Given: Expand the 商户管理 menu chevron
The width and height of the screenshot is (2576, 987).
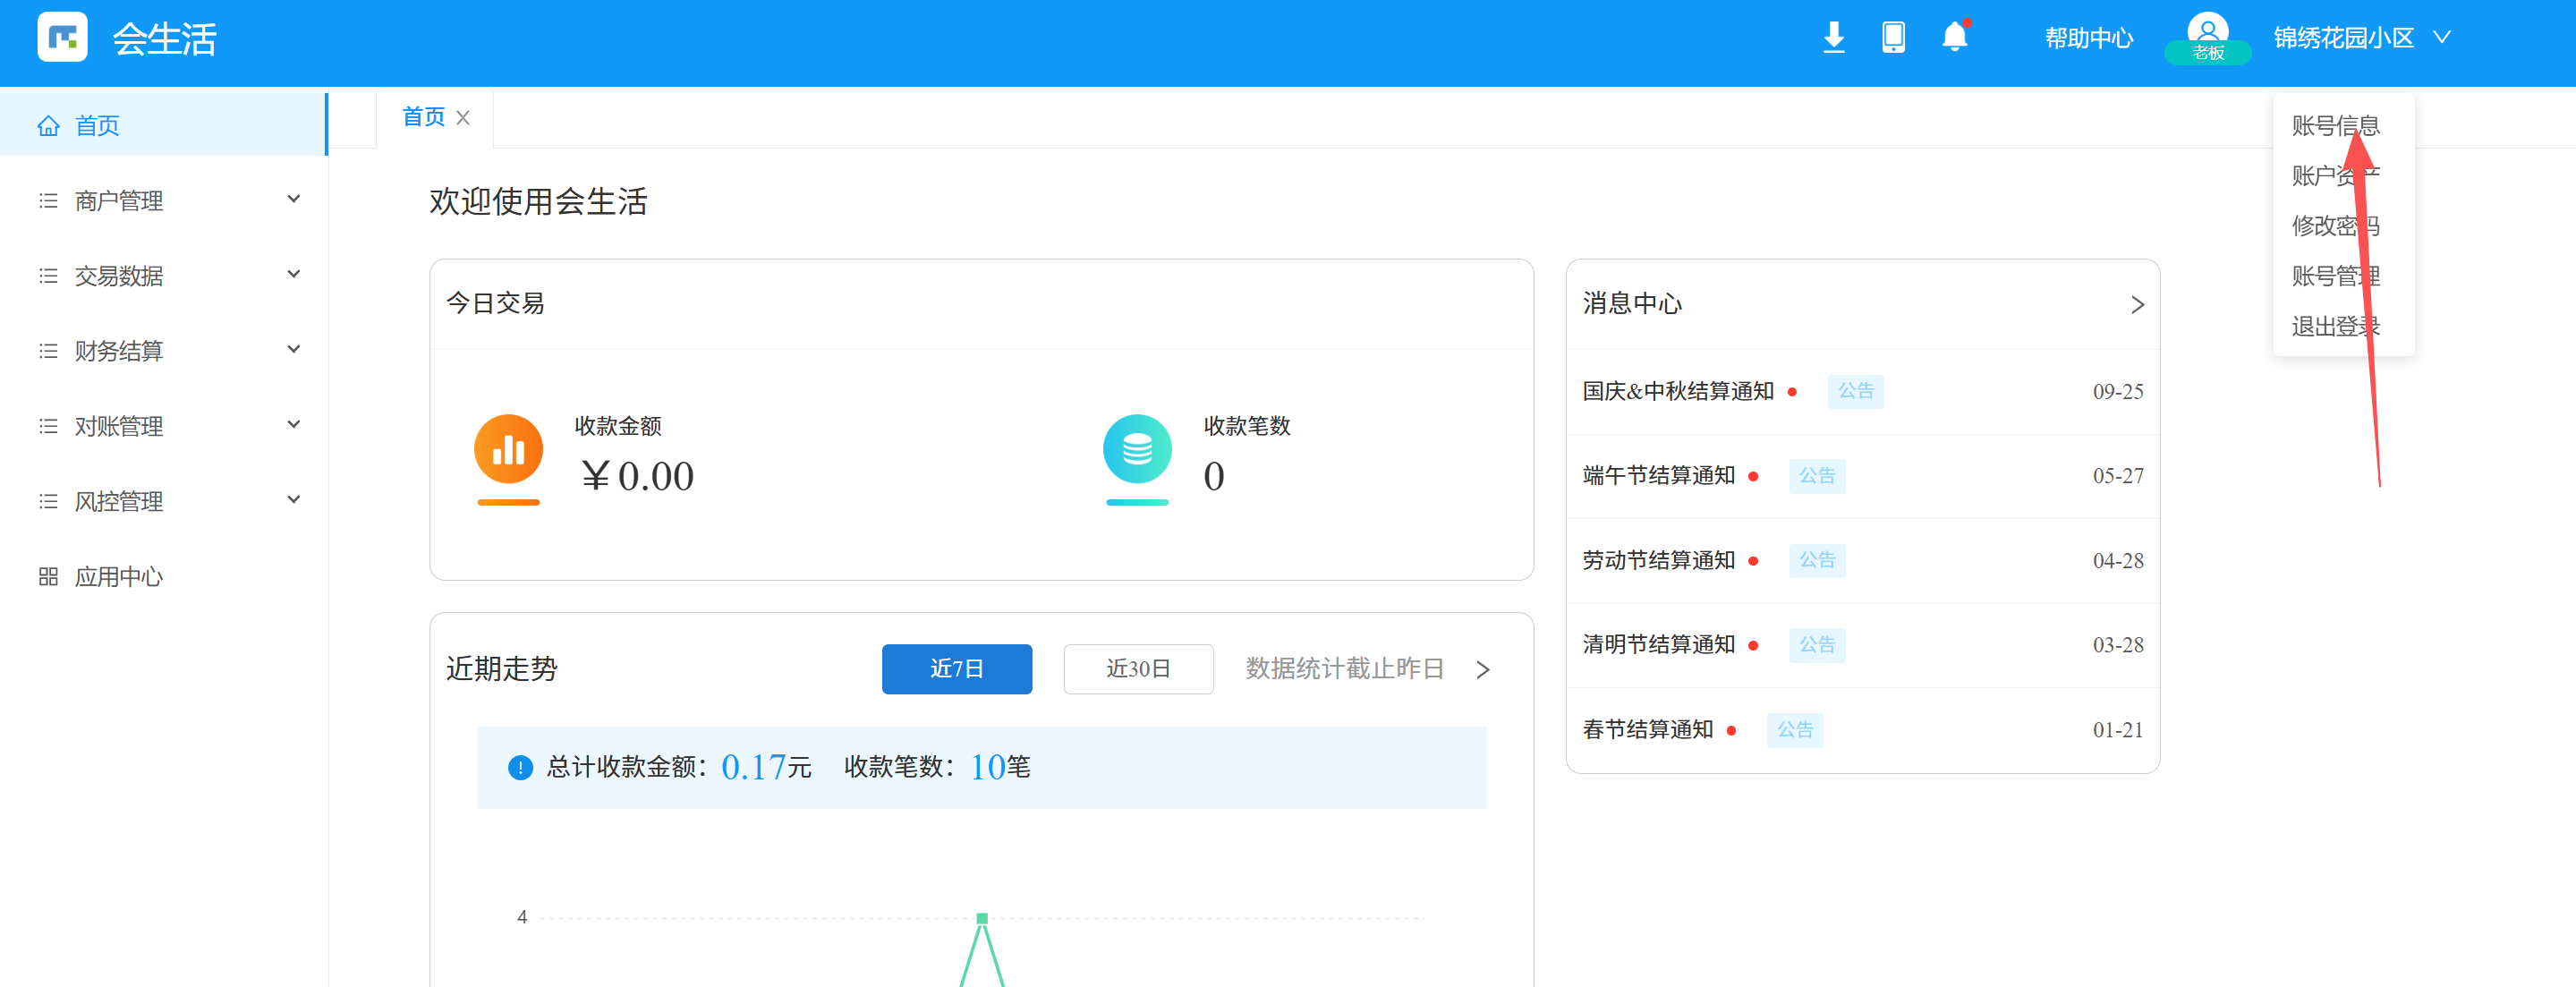Looking at the screenshot, I should 294,199.
